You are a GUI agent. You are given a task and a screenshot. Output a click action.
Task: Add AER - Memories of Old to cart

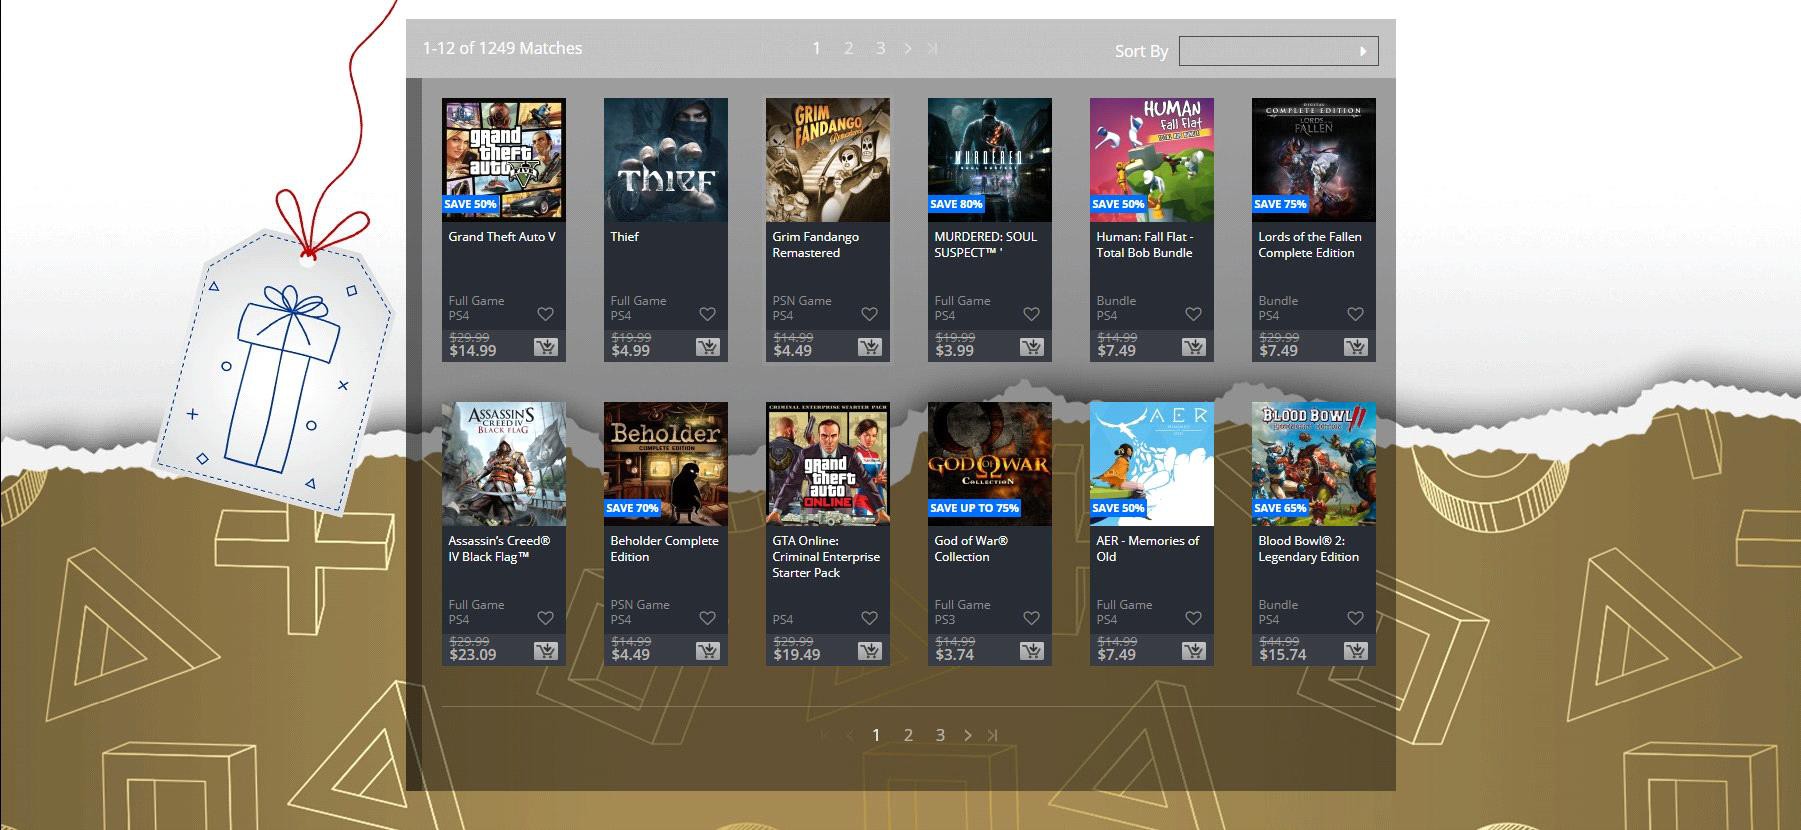click(1194, 651)
